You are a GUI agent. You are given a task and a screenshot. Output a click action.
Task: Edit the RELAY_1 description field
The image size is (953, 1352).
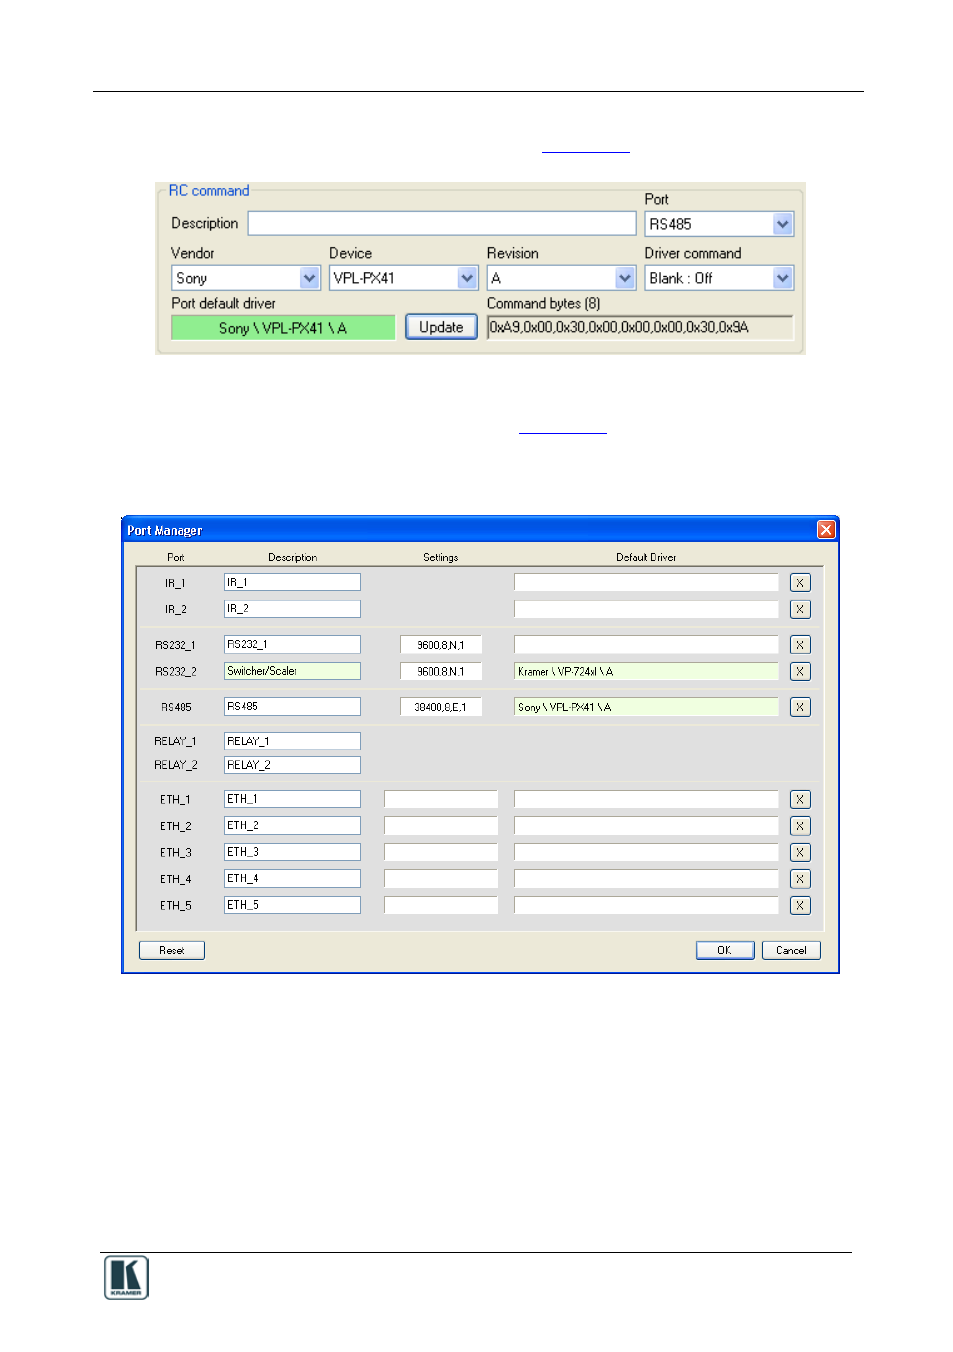pos(292,741)
